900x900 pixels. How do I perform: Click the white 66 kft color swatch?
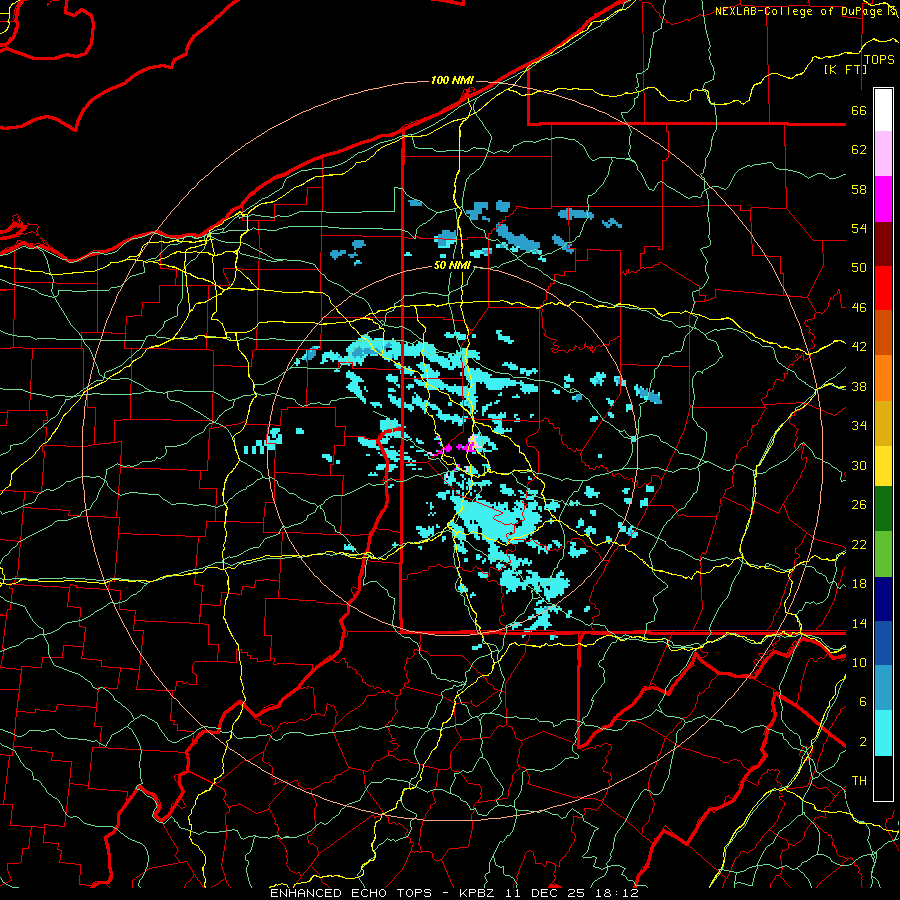(883, 110)
